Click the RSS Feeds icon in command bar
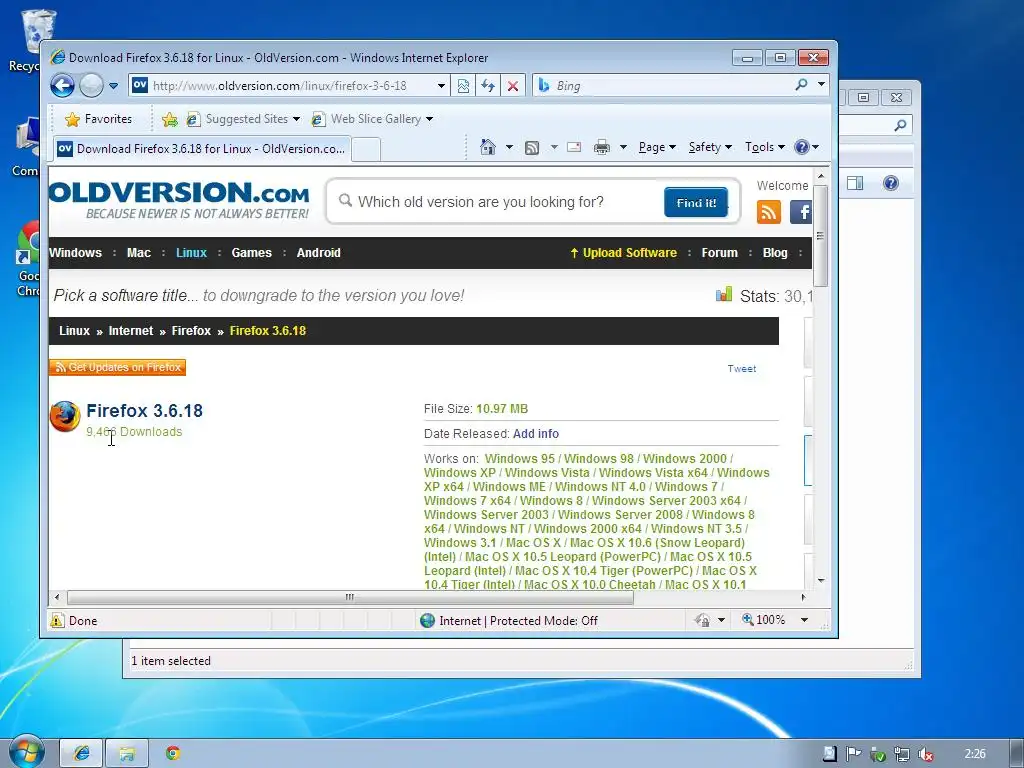Screen dimensions: 1024x768 (532, 148)
